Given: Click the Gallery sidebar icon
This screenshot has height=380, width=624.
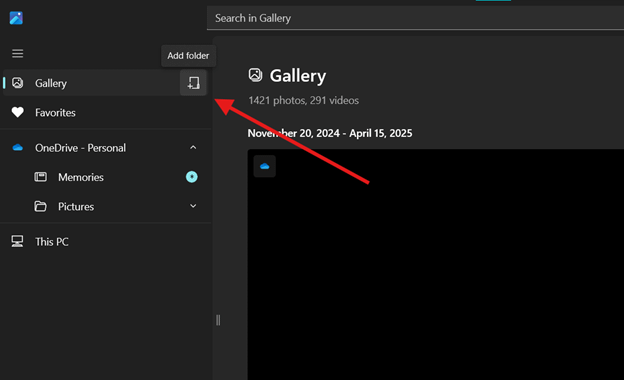Looking at the screenshot, I should [x=18, y=83].
